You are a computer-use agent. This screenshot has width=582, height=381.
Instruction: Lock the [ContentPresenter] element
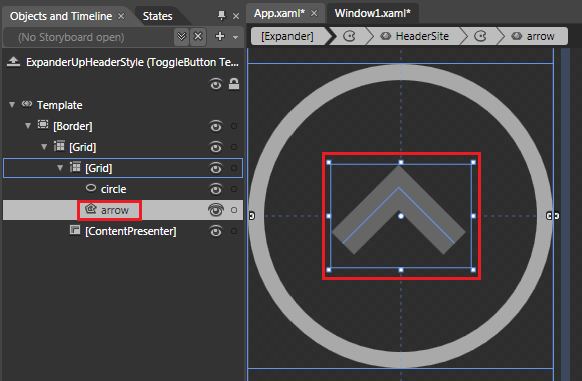click(x=234, y=231)
